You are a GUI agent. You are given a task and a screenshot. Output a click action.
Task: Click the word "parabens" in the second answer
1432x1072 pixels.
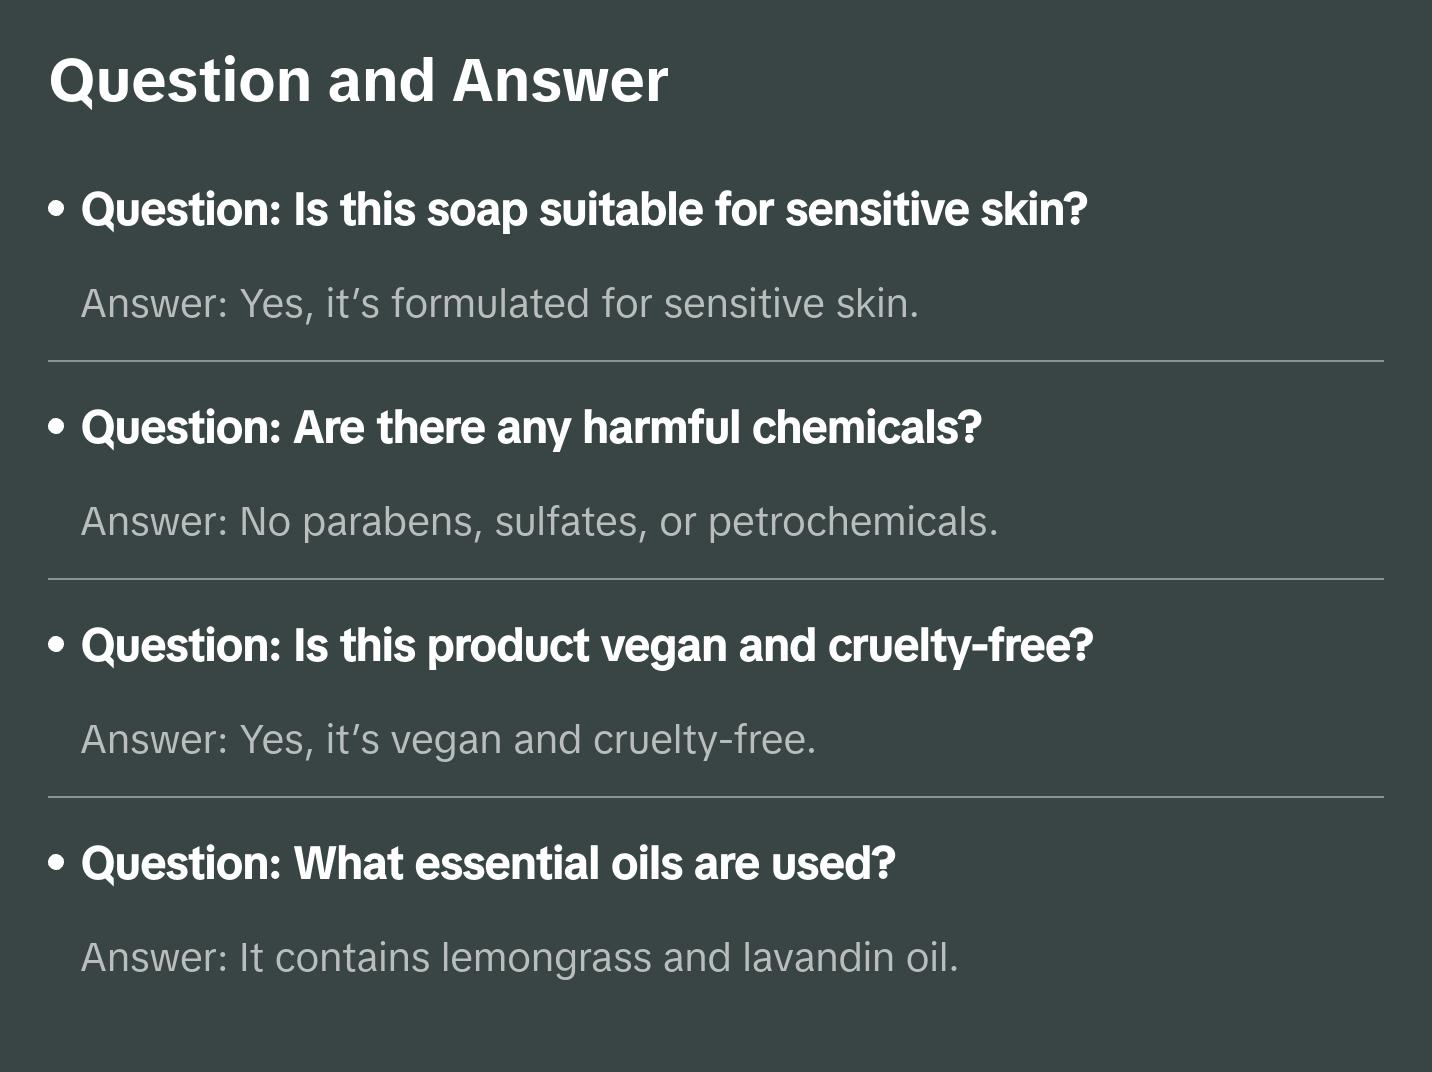[387, 522]
